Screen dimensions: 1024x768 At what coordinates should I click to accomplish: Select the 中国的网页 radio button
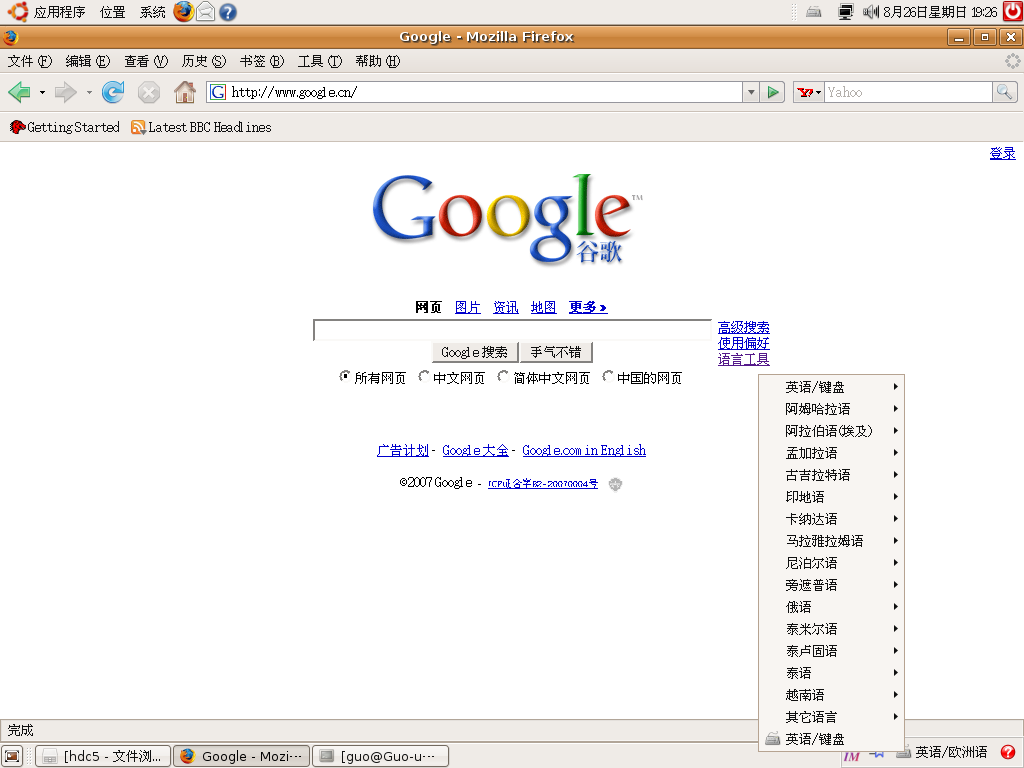(607, 377)
